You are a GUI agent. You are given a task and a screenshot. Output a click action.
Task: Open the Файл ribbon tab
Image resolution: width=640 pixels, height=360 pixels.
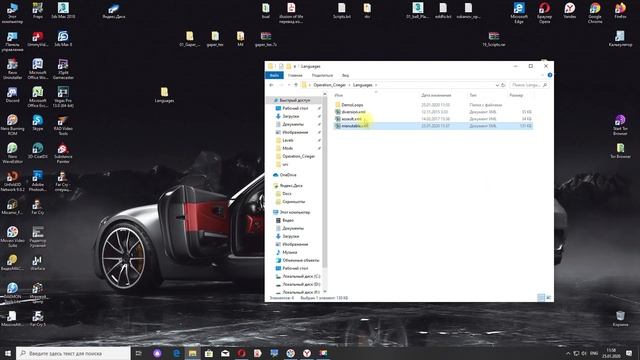[274, 76]
